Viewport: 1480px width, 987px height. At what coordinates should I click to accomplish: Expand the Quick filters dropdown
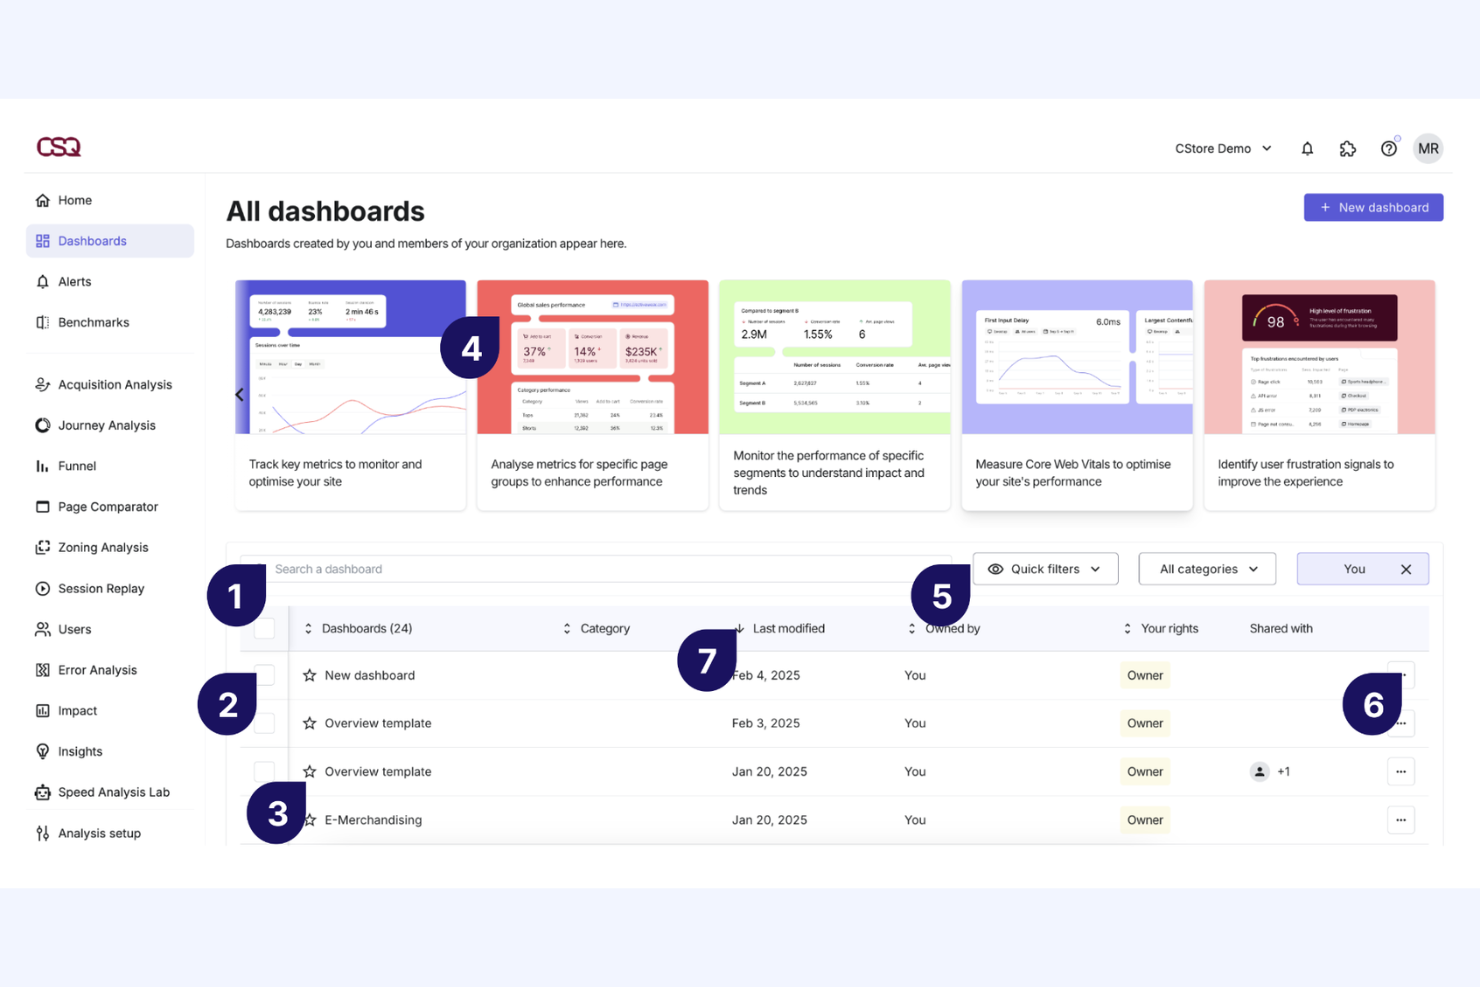tap(1045, 568)
